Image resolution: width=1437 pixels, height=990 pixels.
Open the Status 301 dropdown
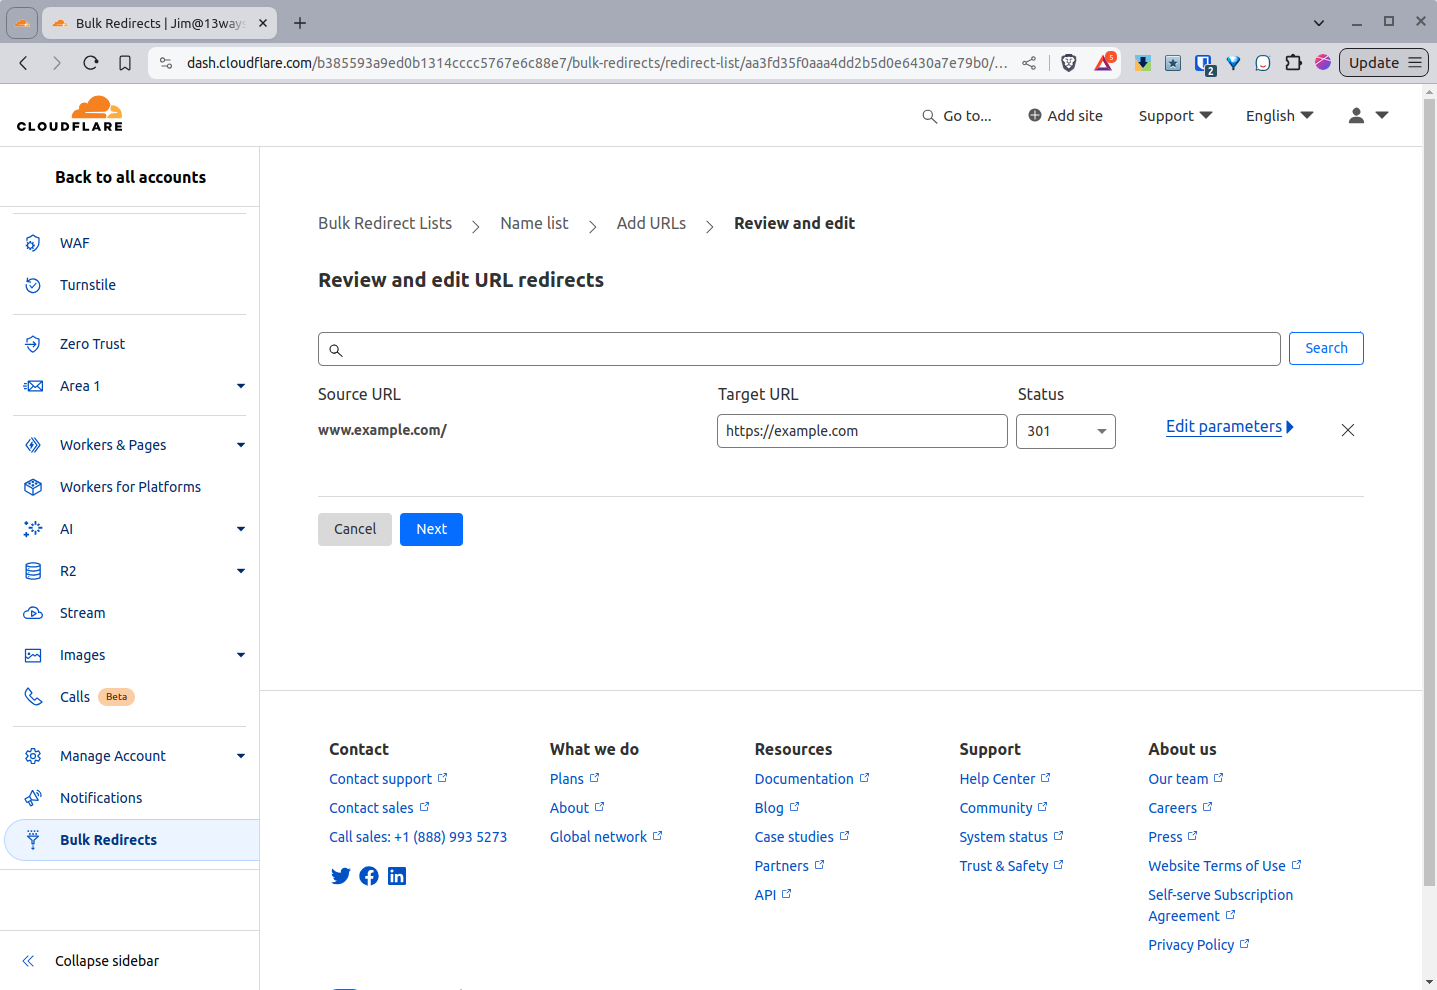(1065, 431)
